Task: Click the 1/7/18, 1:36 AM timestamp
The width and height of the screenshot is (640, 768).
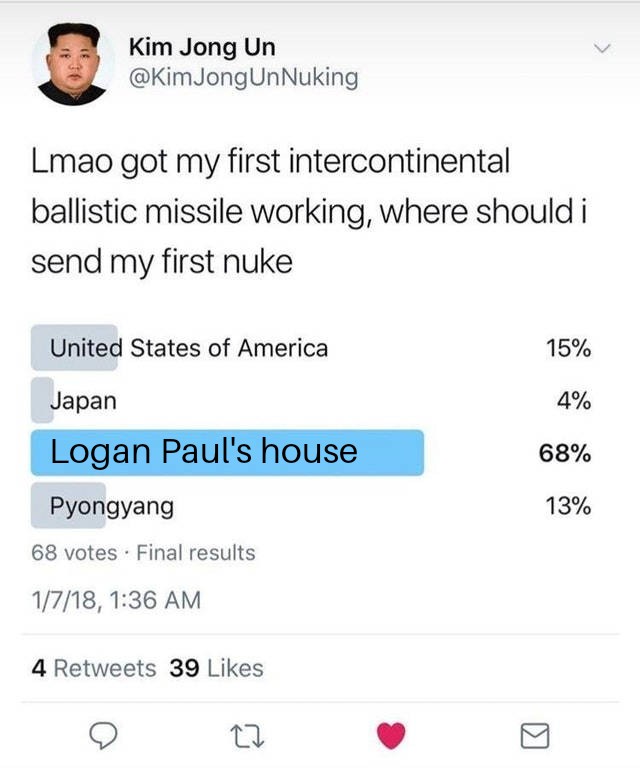Action: point(116,600)
